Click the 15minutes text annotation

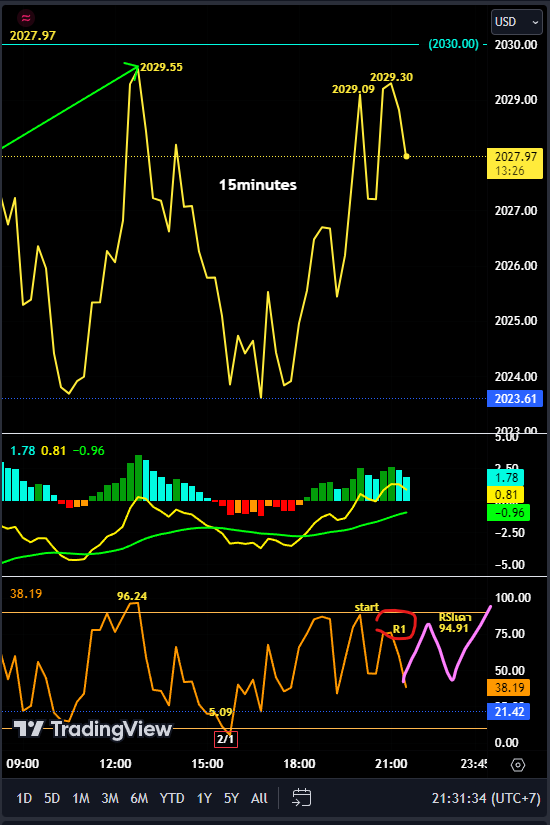coord(258,185)
